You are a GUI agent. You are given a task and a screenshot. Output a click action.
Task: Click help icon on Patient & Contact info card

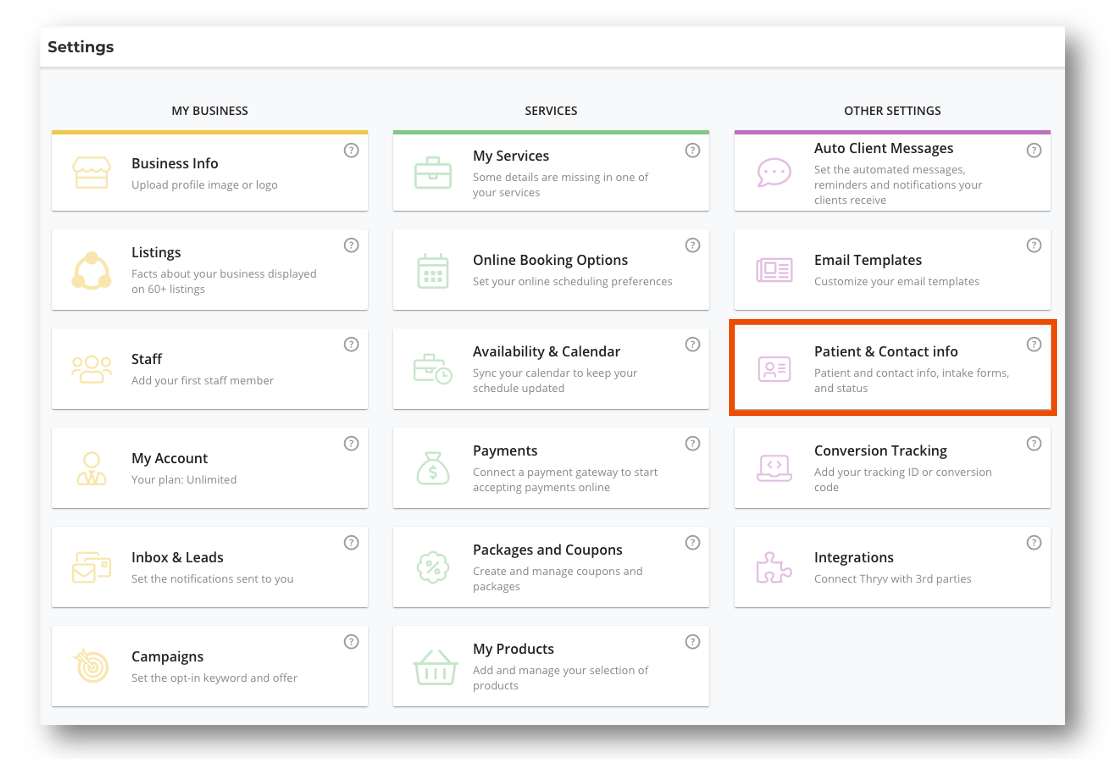click(x=1034, y=344)
